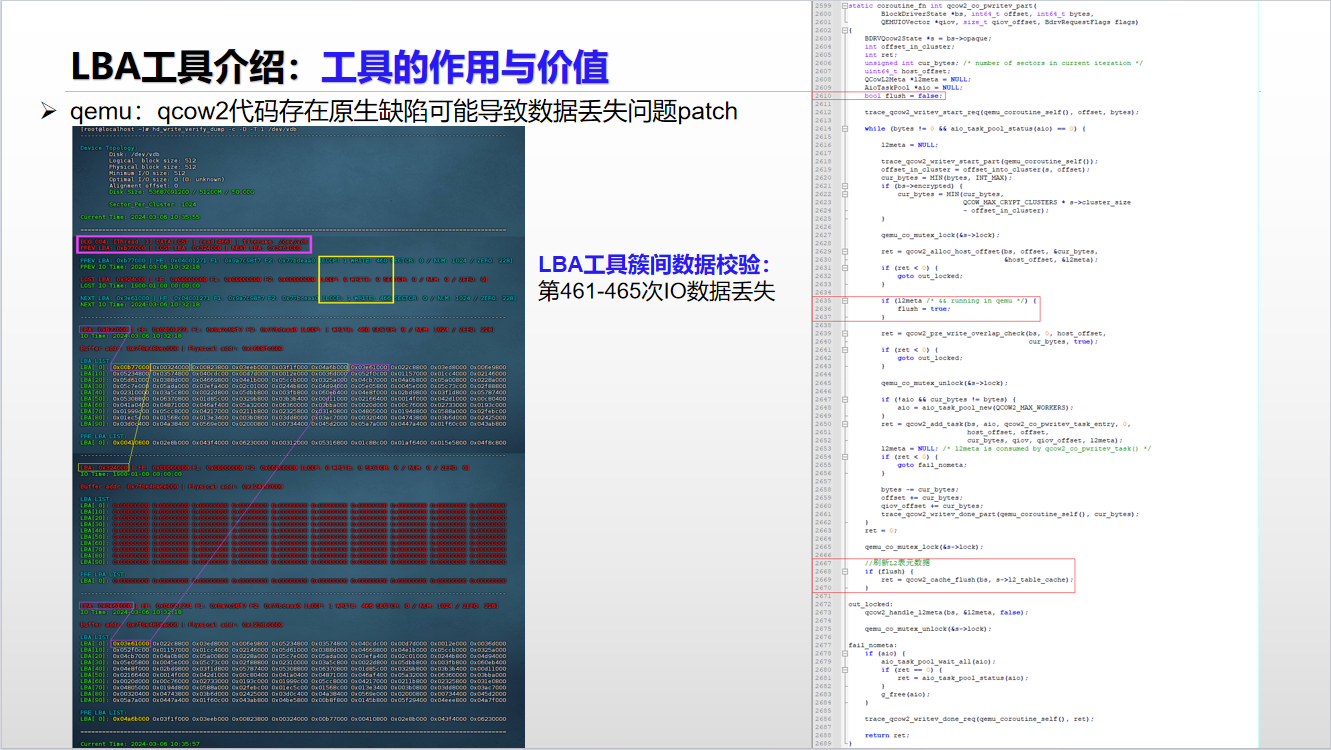
Task: Collapse the fold marker at line 2647
Action: [x=845, y=398]
